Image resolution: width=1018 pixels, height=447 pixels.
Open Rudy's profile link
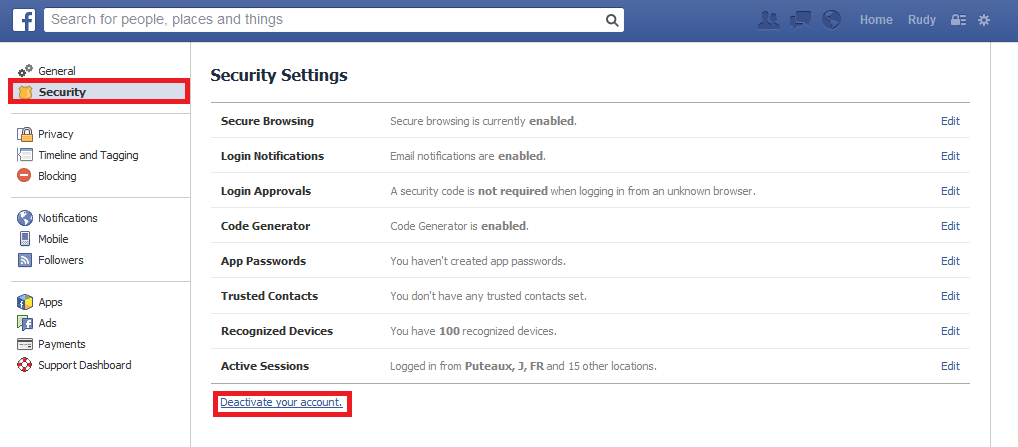click(922, 20)
